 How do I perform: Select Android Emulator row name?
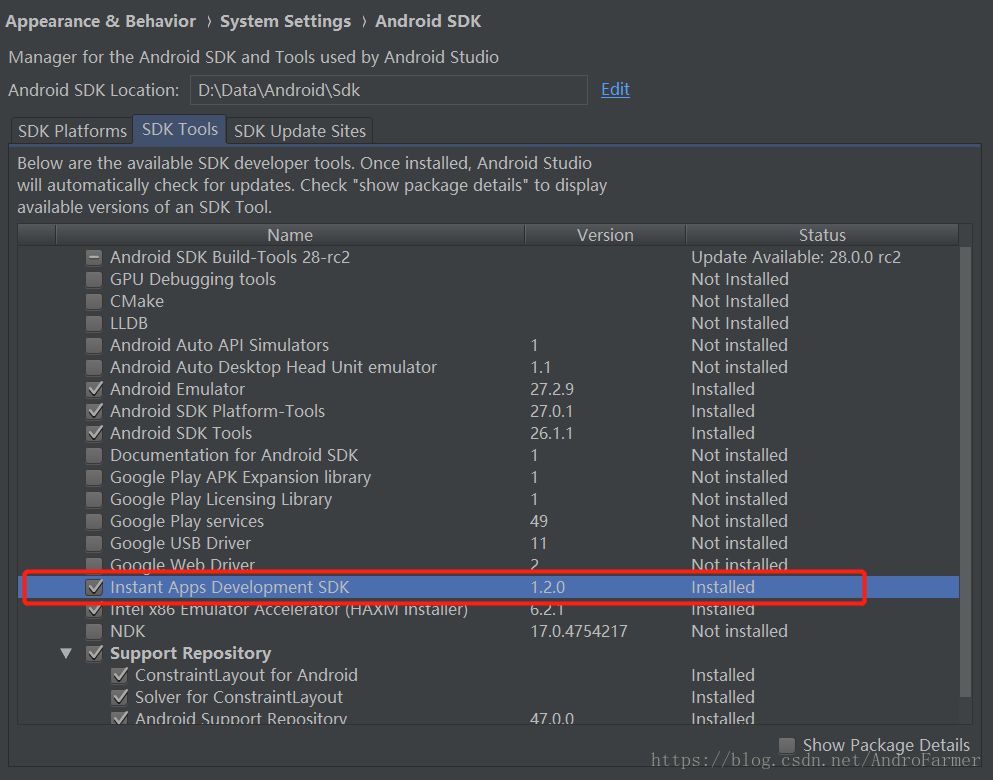[177, 389]
